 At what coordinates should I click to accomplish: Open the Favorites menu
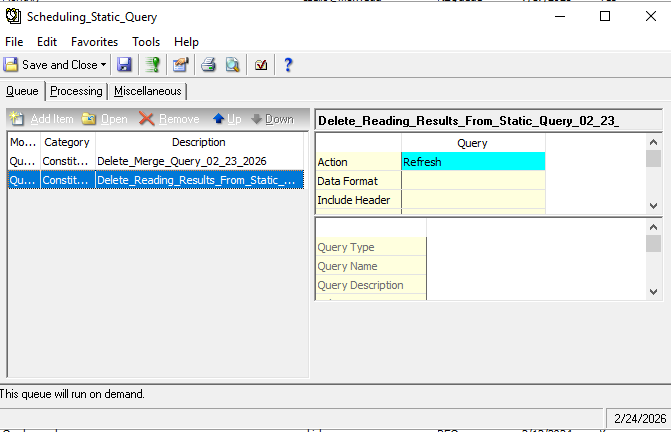click(95, 42)
